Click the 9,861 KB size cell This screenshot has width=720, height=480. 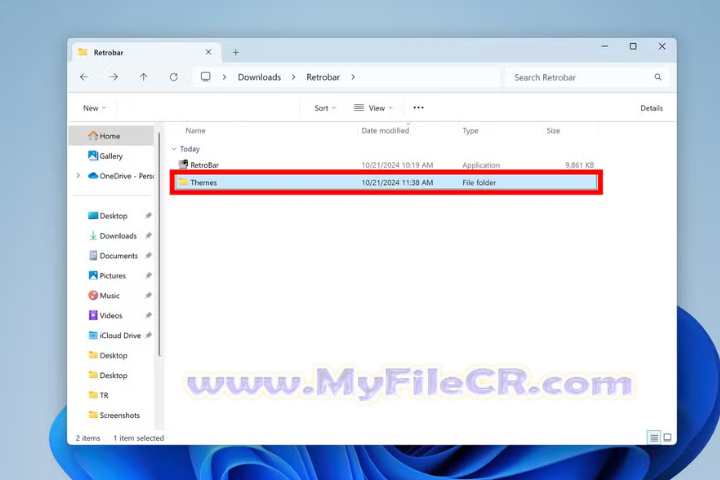(579, 165)
